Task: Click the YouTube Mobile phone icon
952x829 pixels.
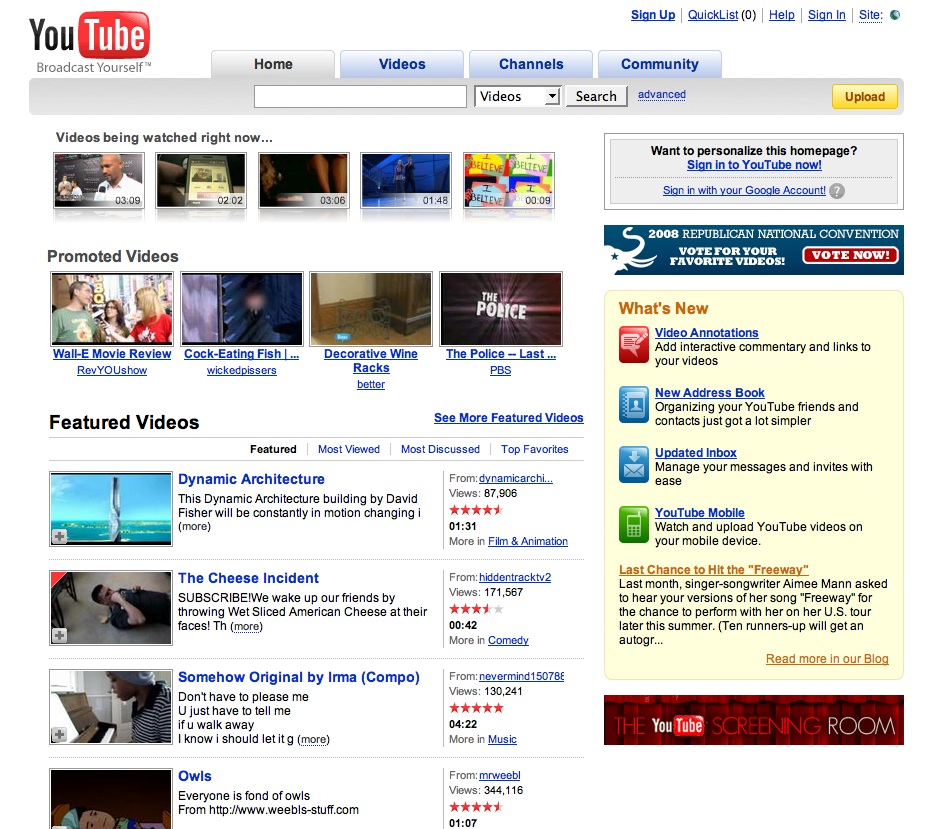Action: click(x=634, y=525)
